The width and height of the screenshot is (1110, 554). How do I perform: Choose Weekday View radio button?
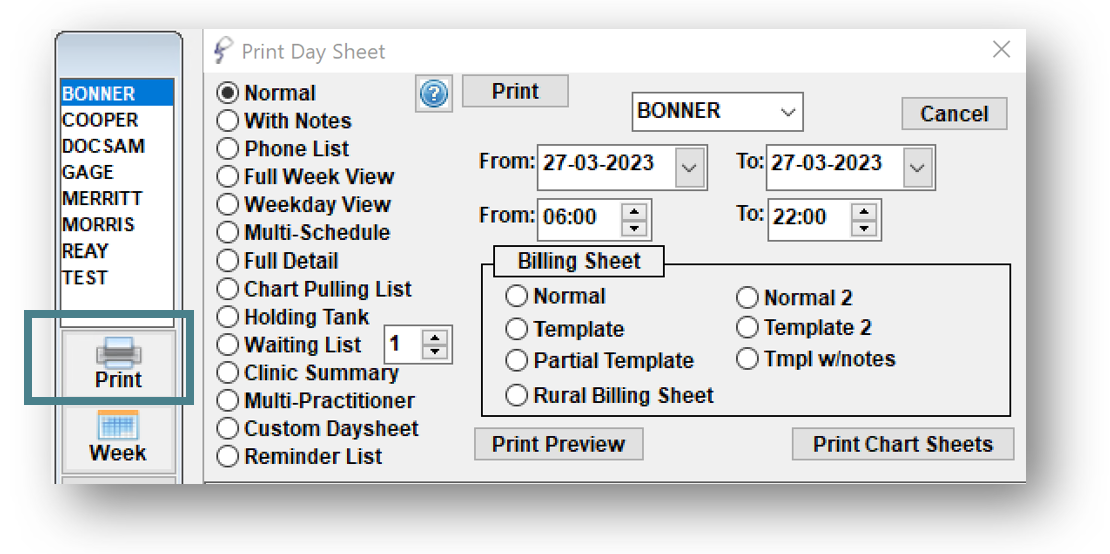(228, 204)
